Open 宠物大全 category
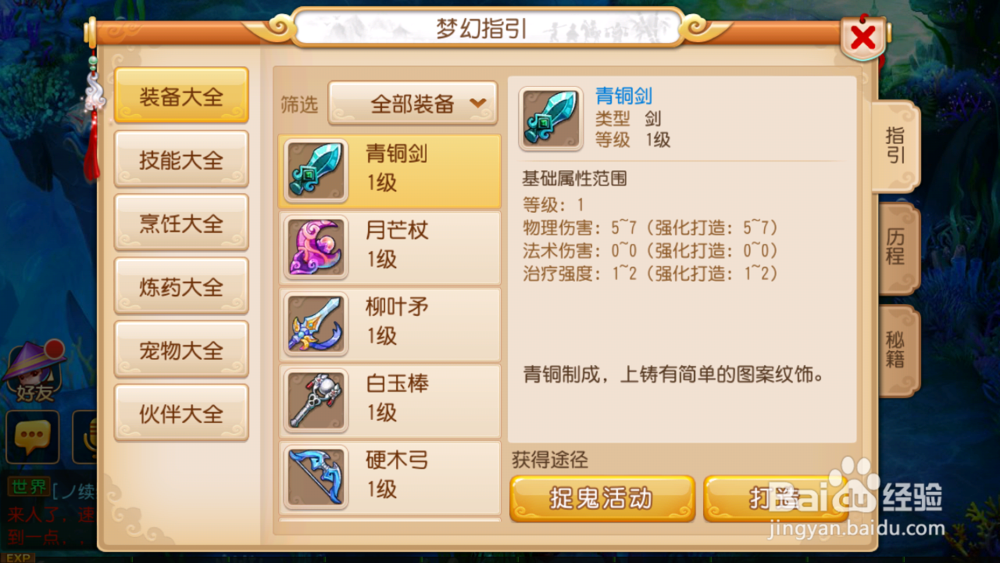 point(181,349)
